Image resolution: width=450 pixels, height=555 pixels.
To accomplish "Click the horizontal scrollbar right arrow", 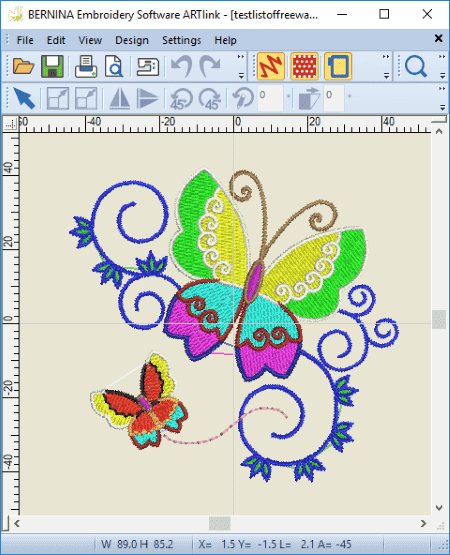I will coord(423,523).
